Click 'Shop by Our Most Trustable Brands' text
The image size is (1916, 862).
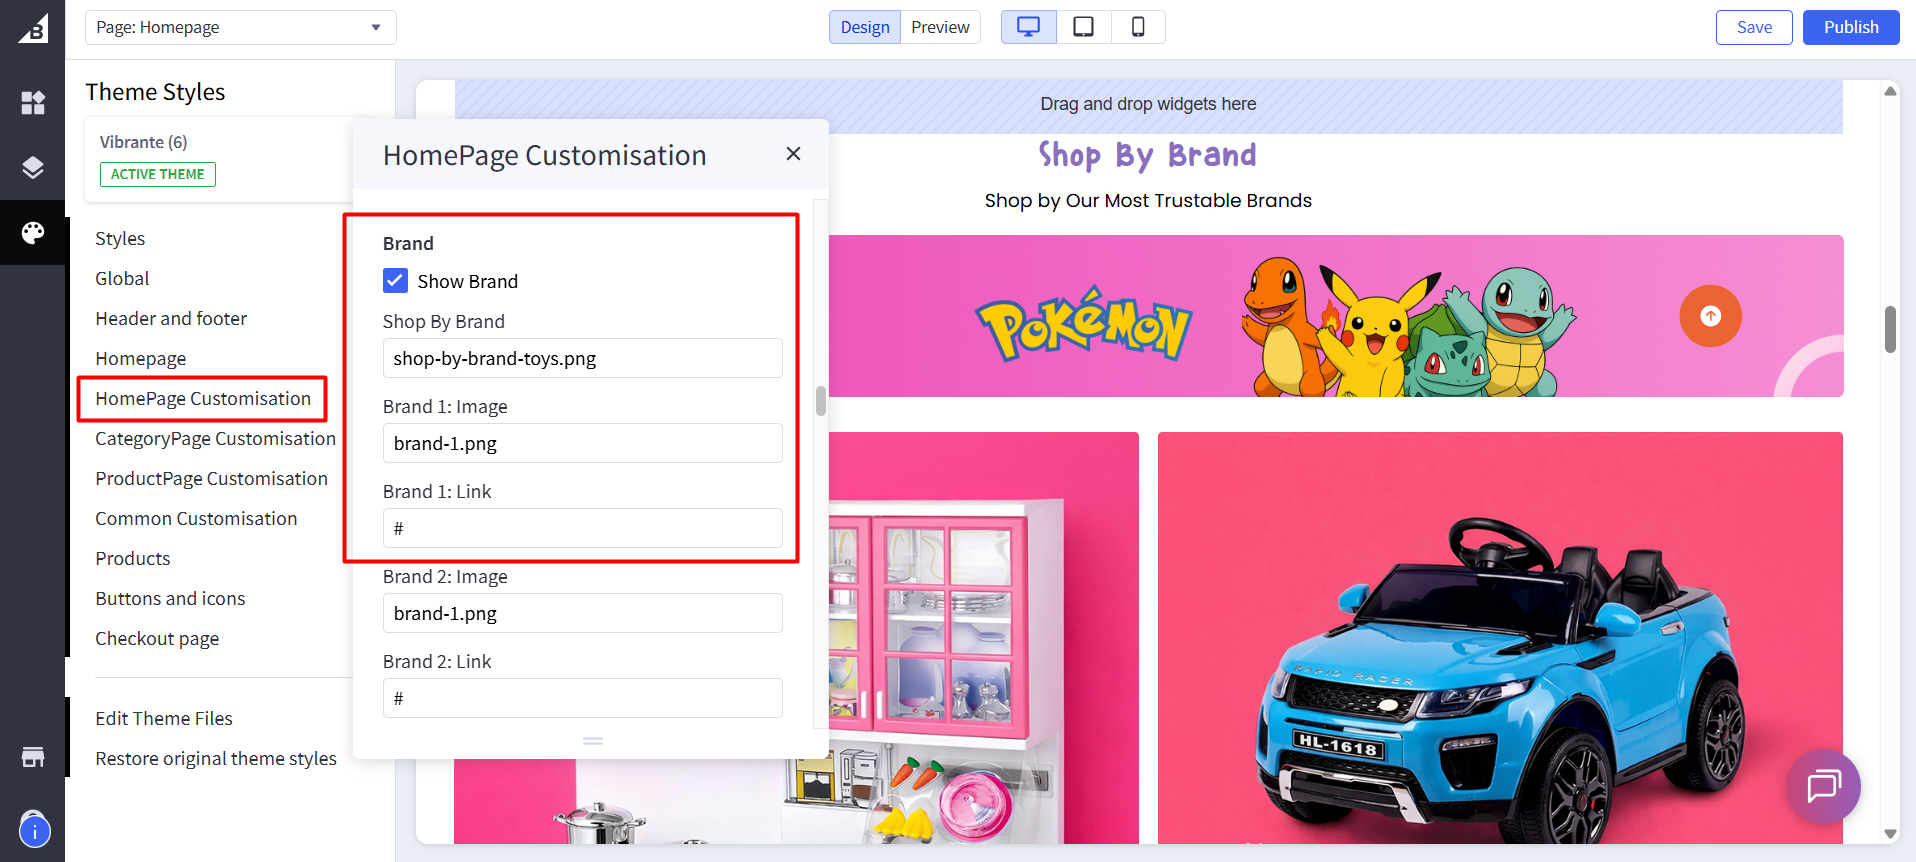1148,200
